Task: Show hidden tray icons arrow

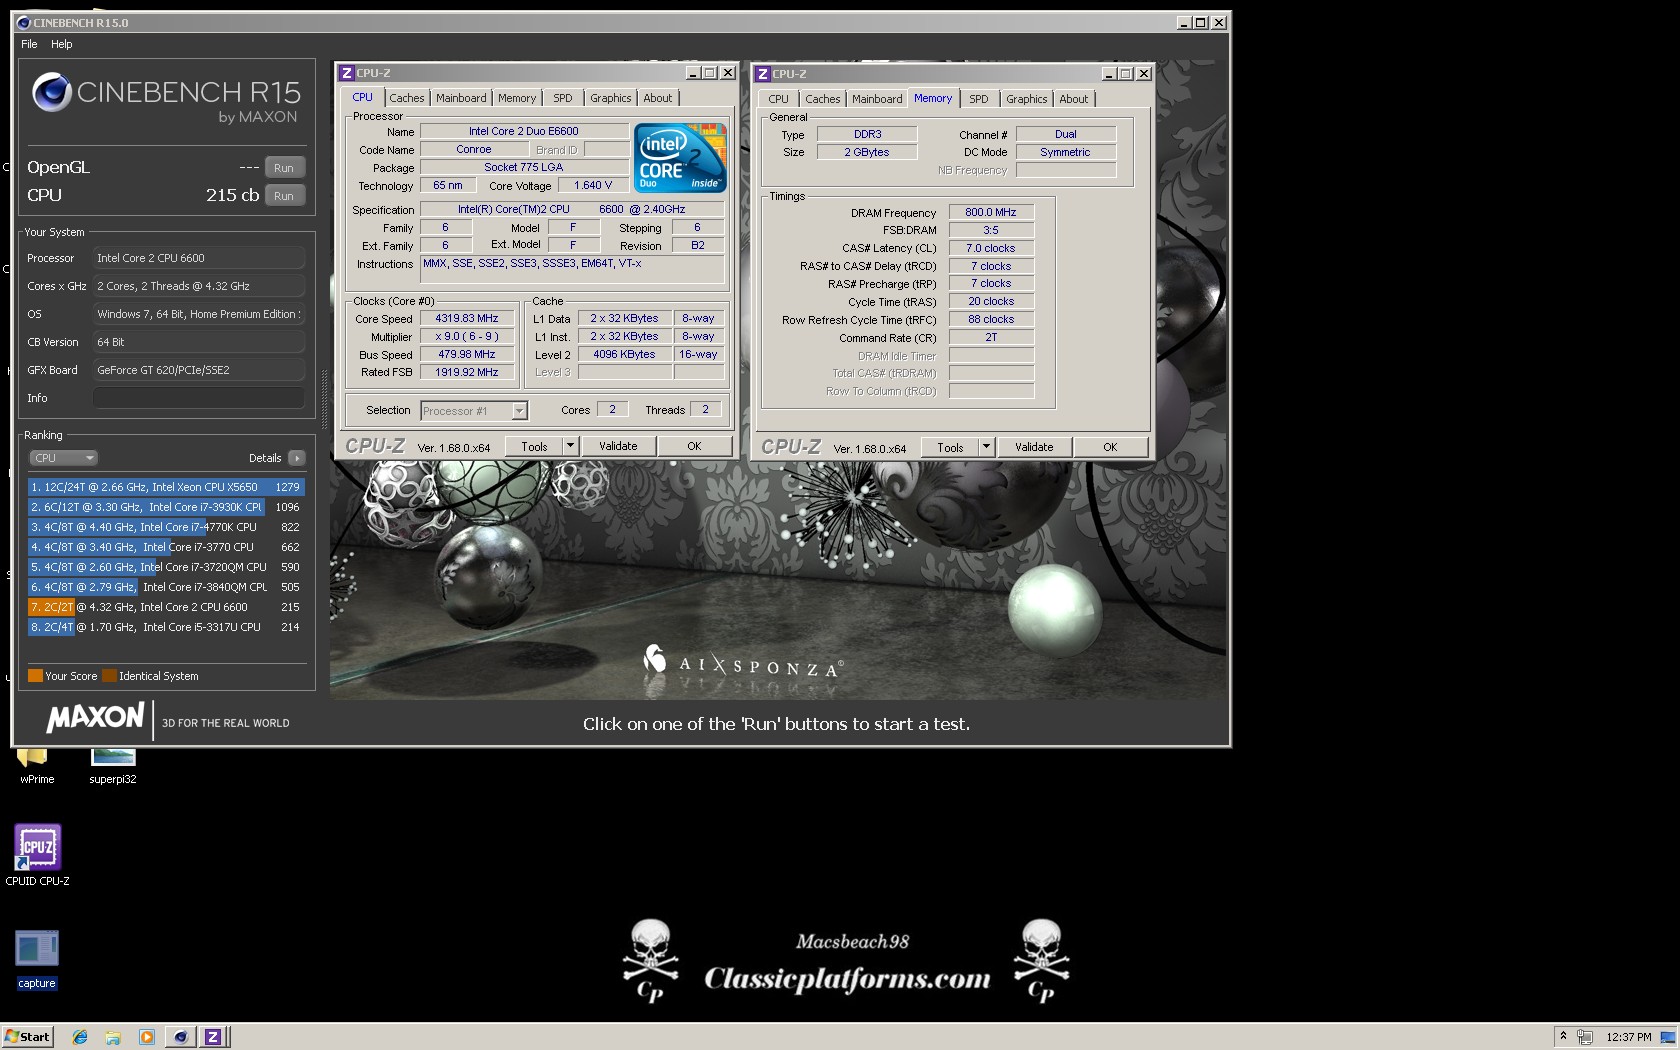Action: click(x=1562, y=1036)
